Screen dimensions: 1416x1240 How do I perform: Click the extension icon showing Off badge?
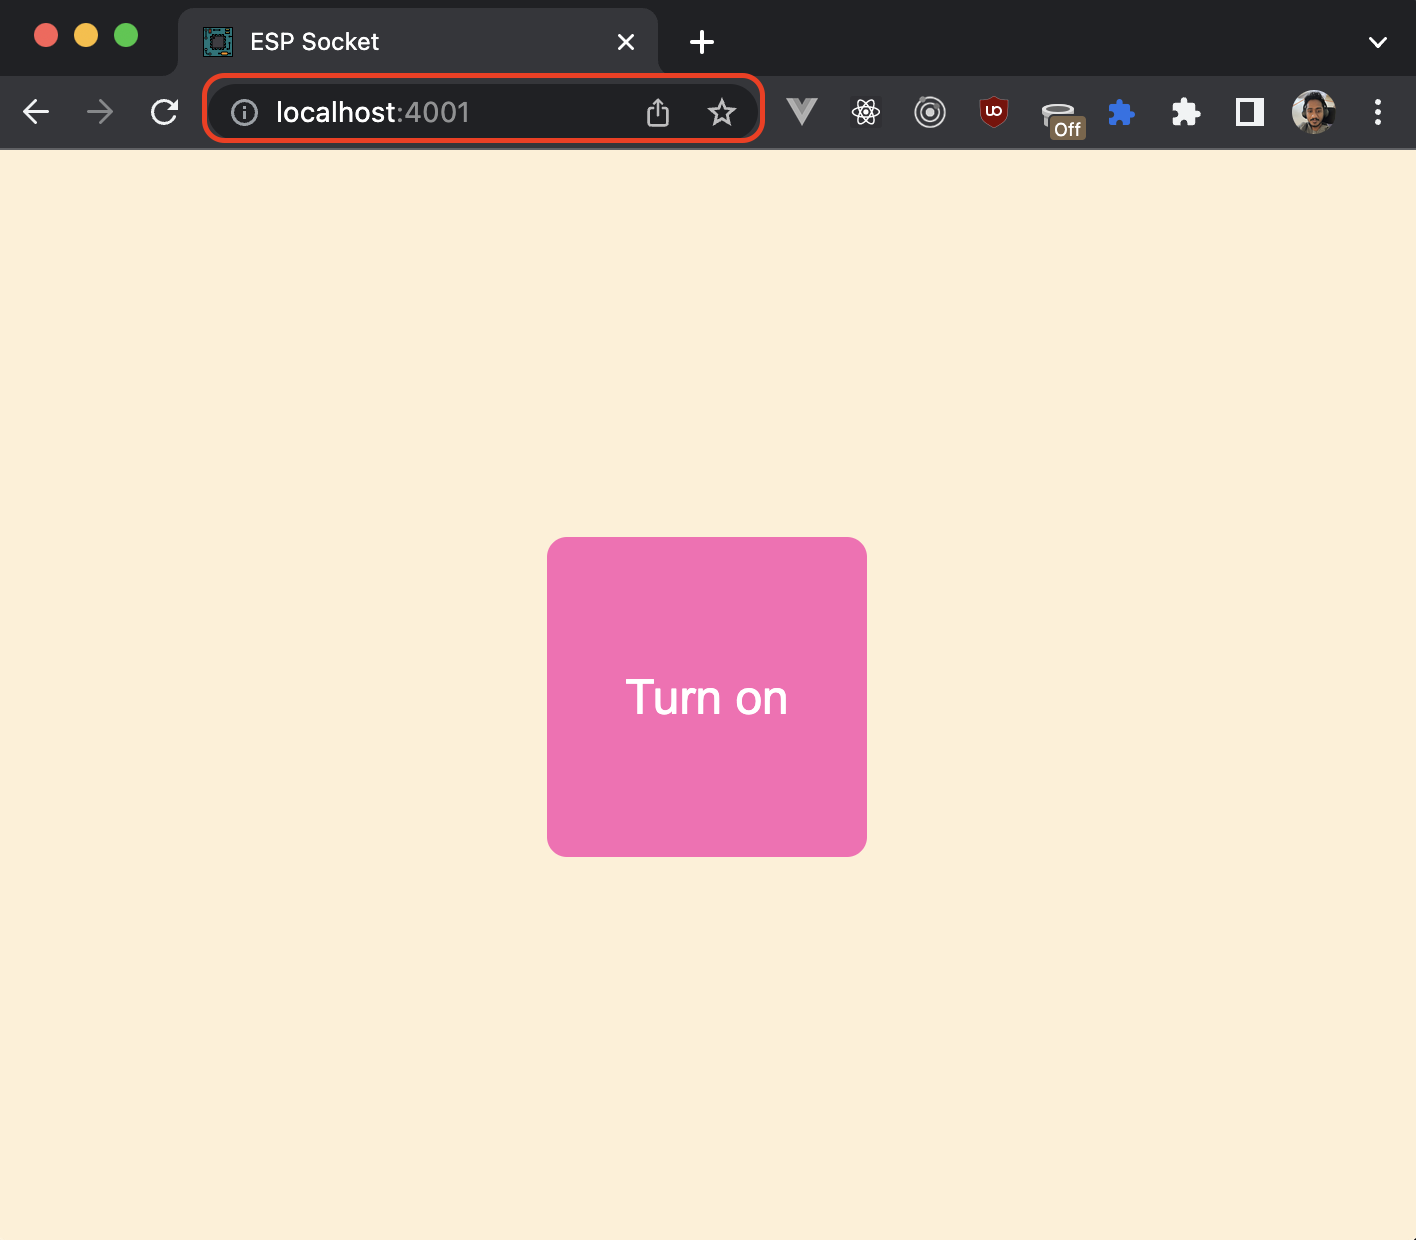tap(1059, 112)
